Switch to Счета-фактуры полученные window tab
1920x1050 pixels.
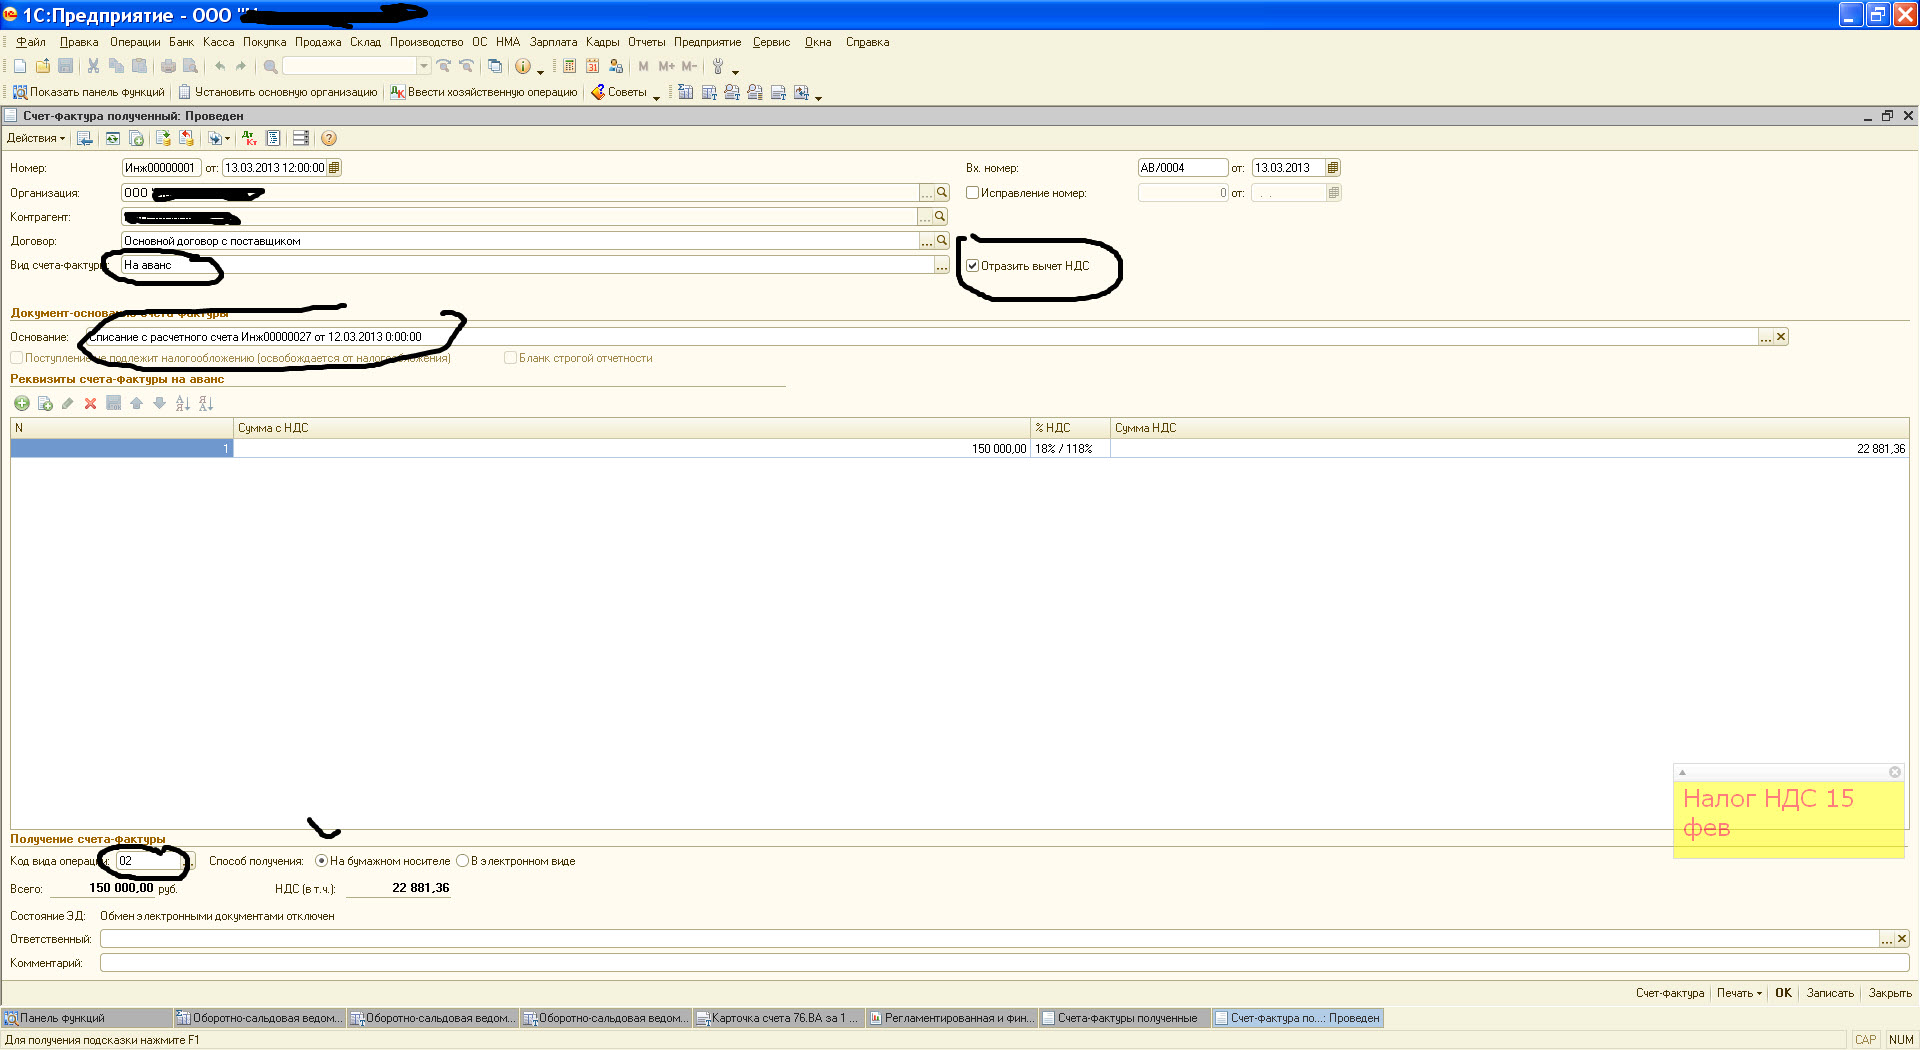(1125, 1018)
